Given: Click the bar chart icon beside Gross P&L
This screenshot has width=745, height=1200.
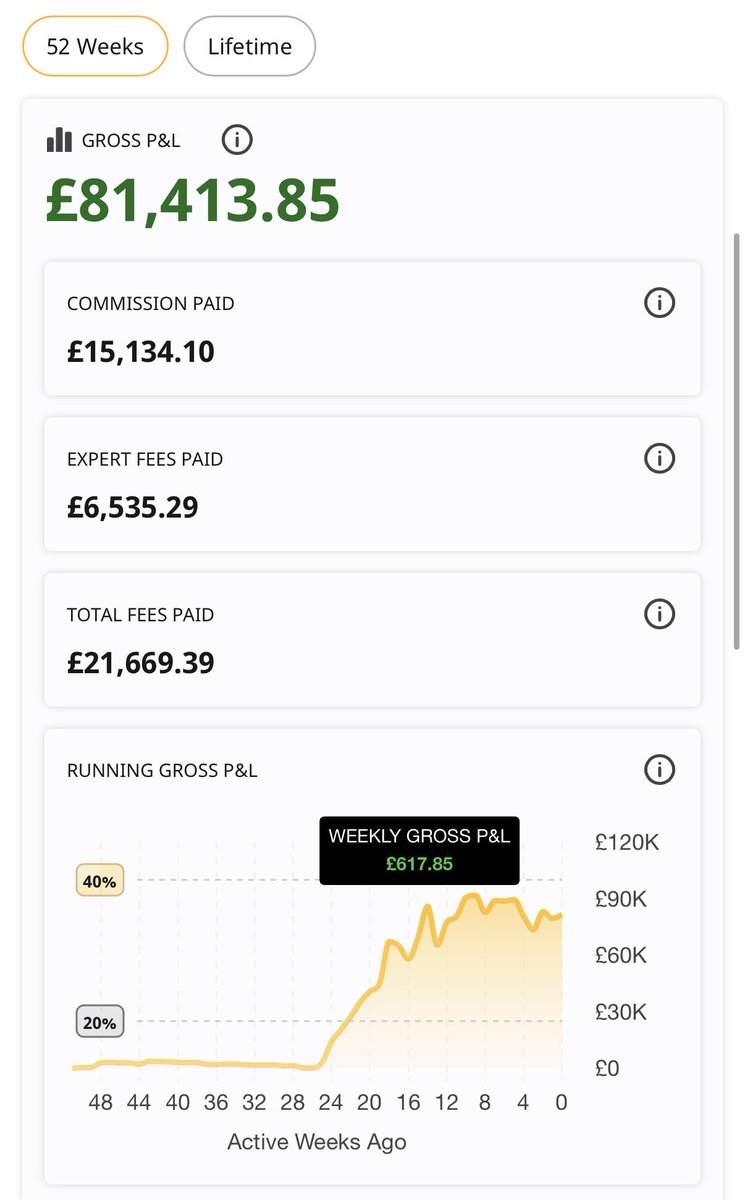Looking at the screenshot, I should click(x=59, y=140).
